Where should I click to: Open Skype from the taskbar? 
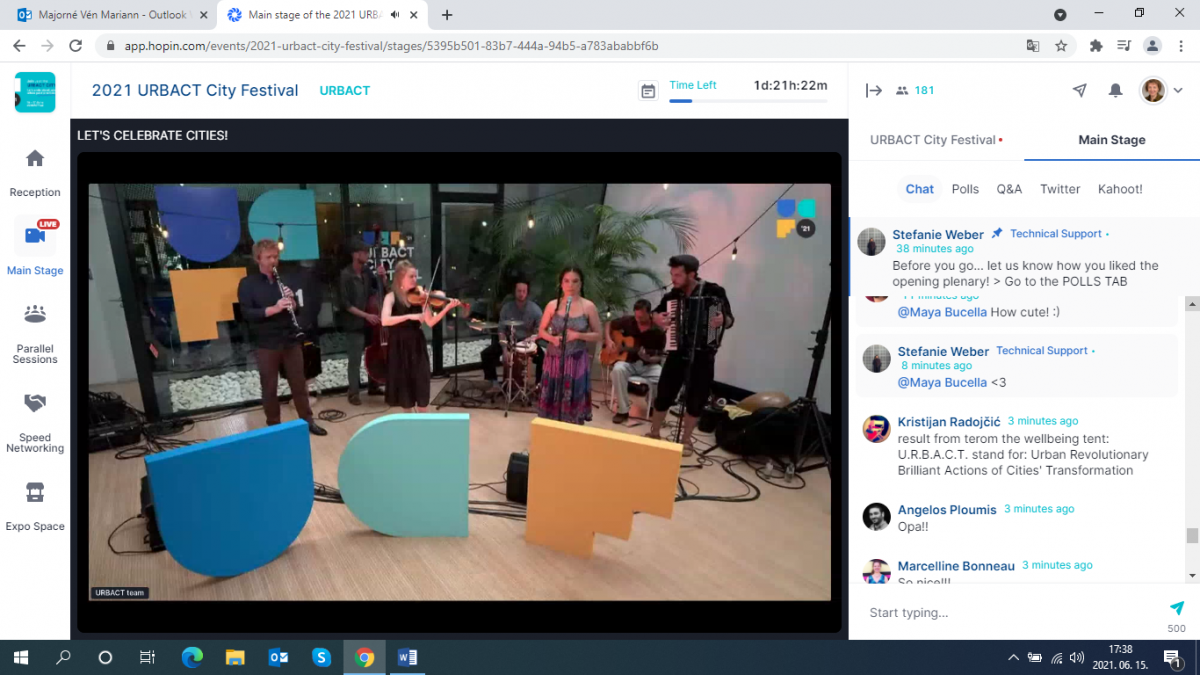tap(321, 657)
